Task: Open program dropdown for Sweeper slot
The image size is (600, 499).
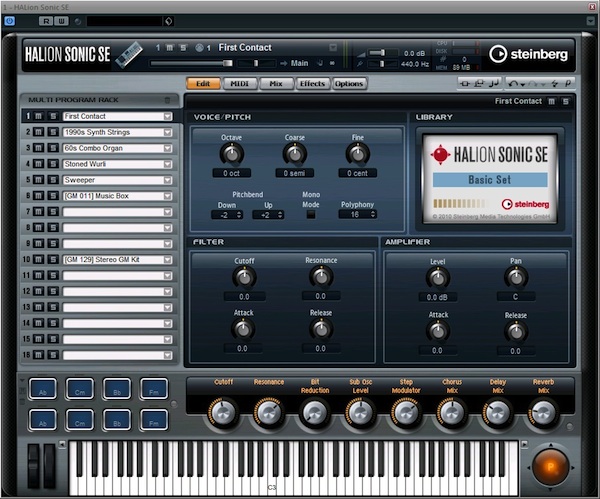Action: [x=168, y=180]
